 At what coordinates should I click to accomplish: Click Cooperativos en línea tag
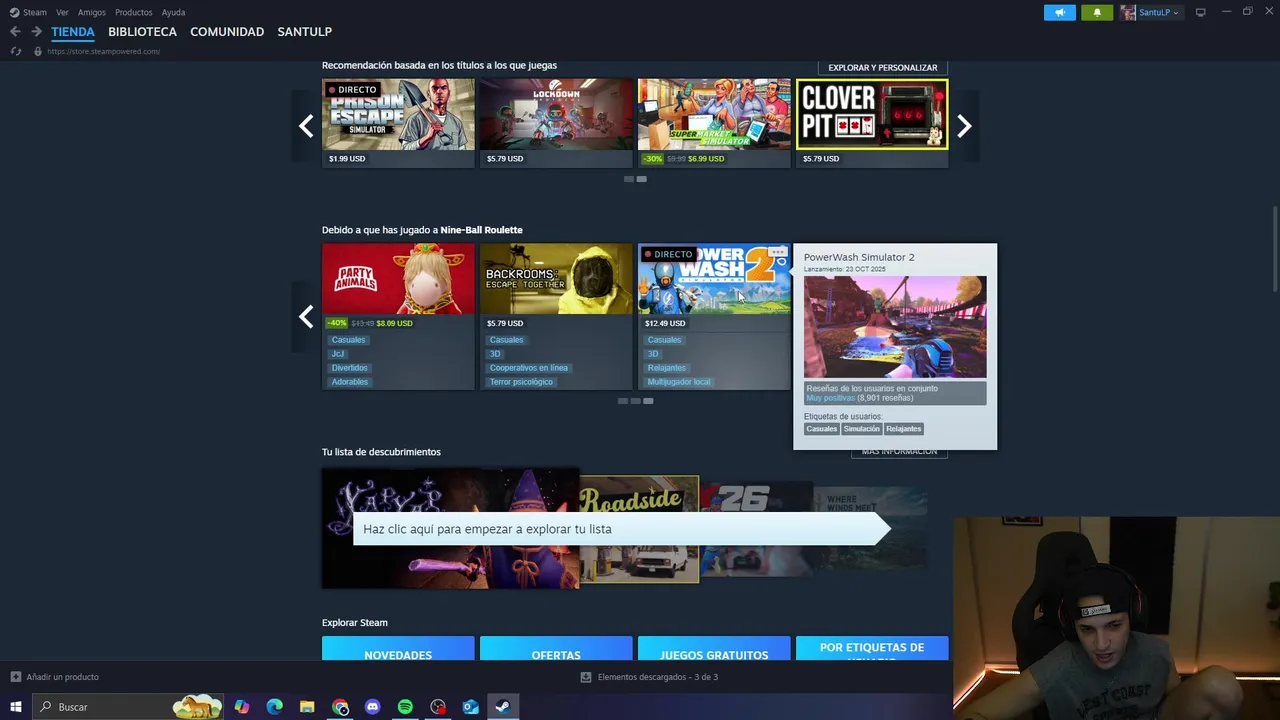[528, 368]
